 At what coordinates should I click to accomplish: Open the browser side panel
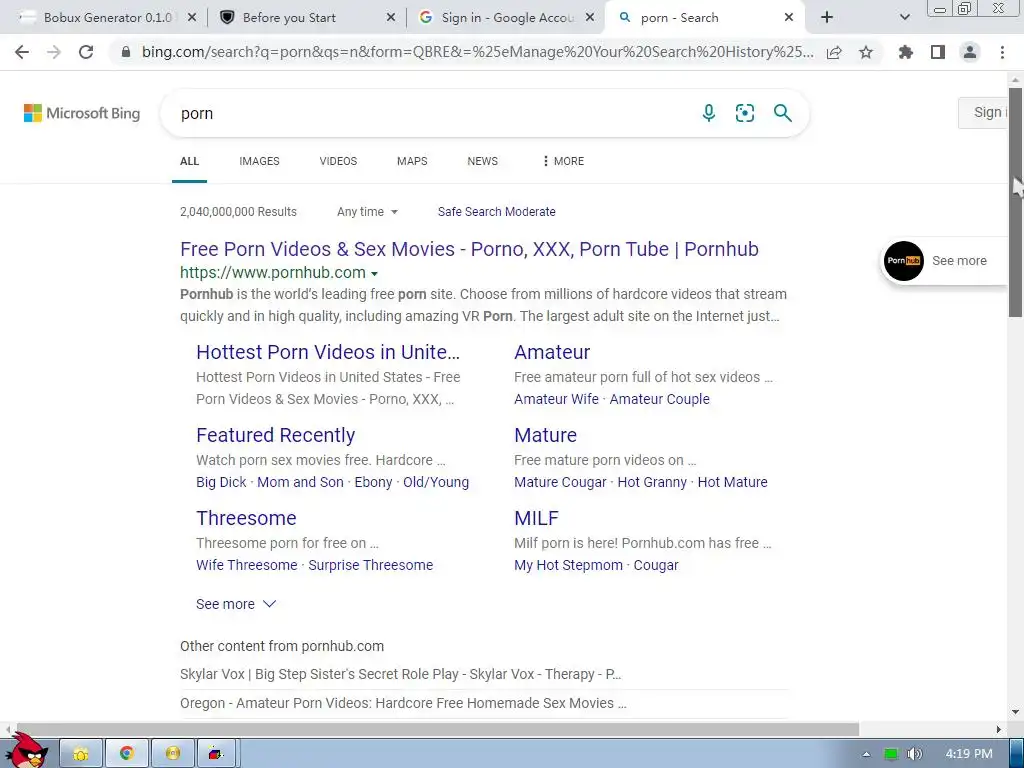pos(938,52)
